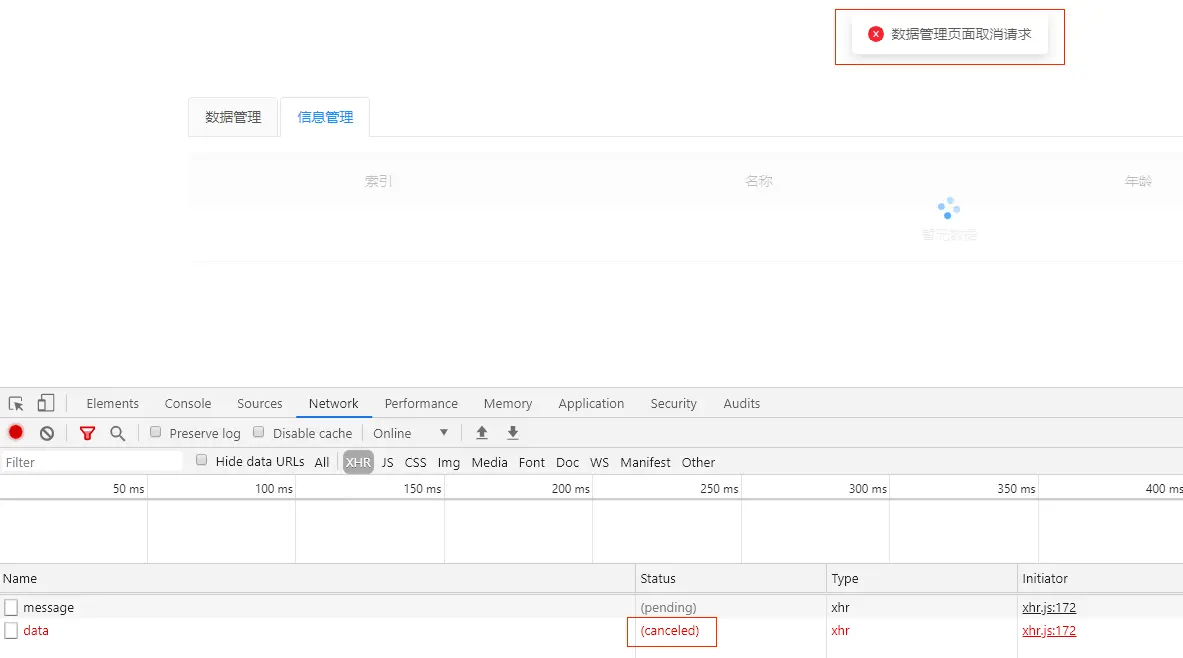Image resolution: width=1183 pixels, height=658 pixels.
Task: Select the message request row
Action: pyautogui.click(x=592, y=607)
